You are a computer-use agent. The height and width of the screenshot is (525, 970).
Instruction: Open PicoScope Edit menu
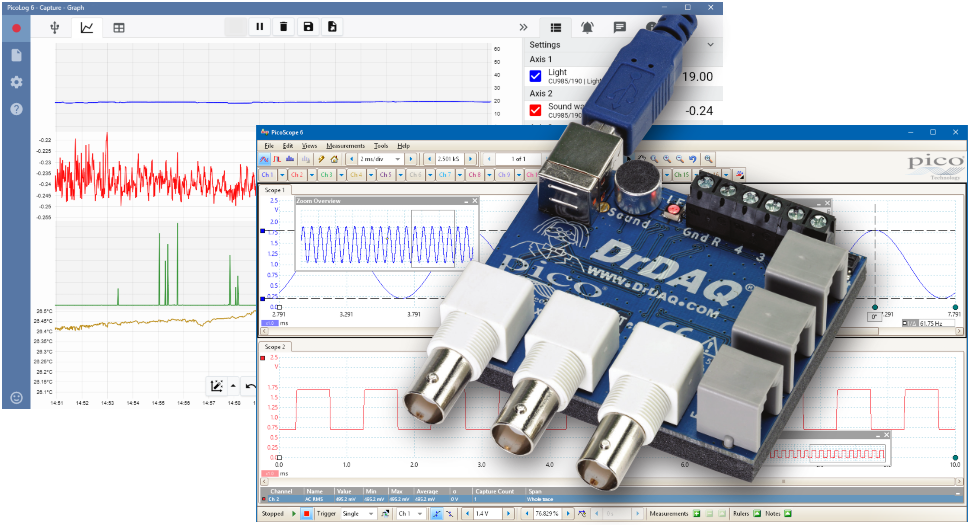pyautogui.click(x=288, y=146)
